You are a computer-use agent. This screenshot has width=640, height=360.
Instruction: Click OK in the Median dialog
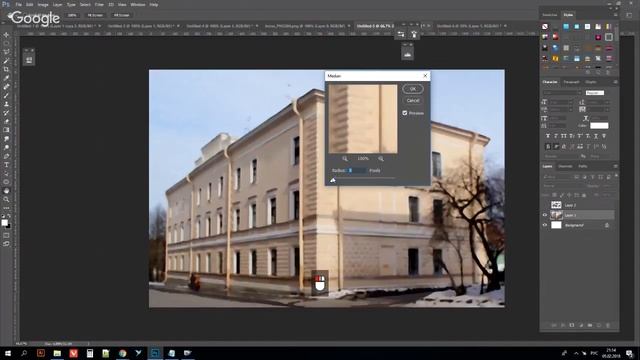click(413, 89)
